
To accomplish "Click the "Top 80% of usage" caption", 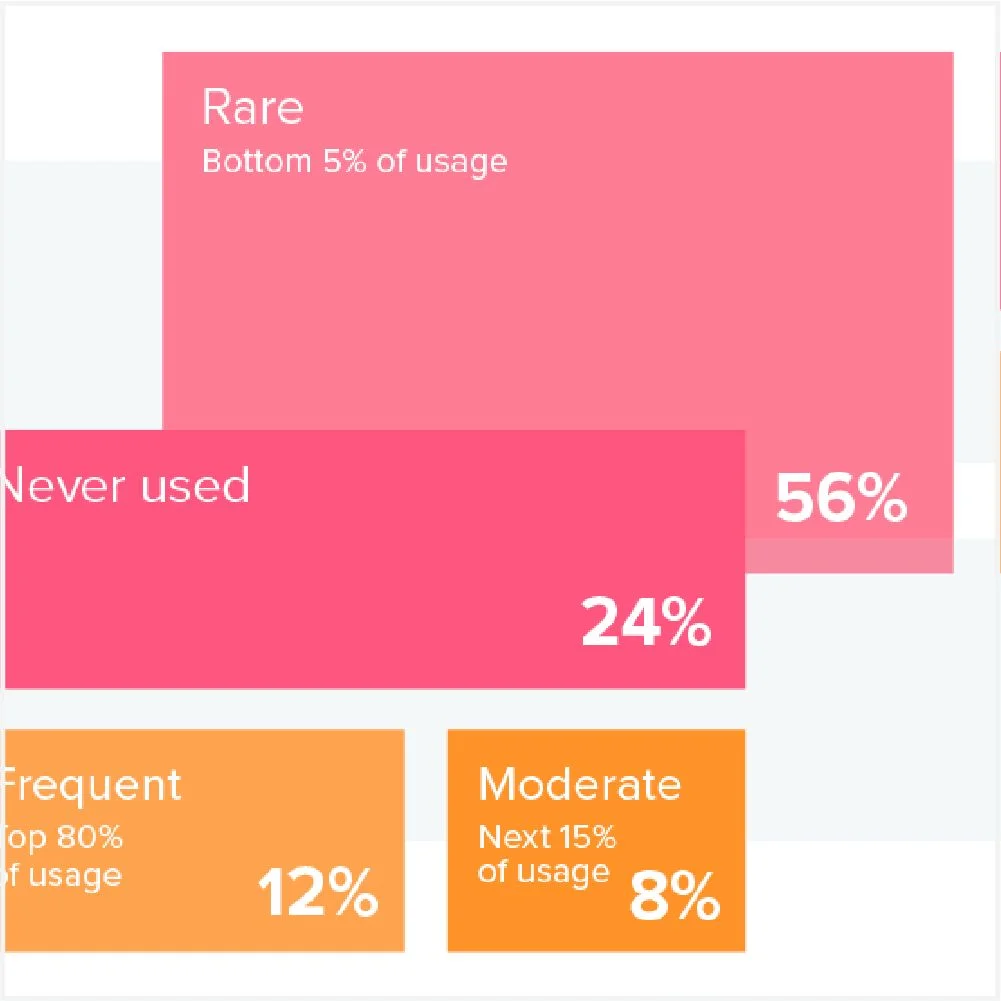I will 63,855.
